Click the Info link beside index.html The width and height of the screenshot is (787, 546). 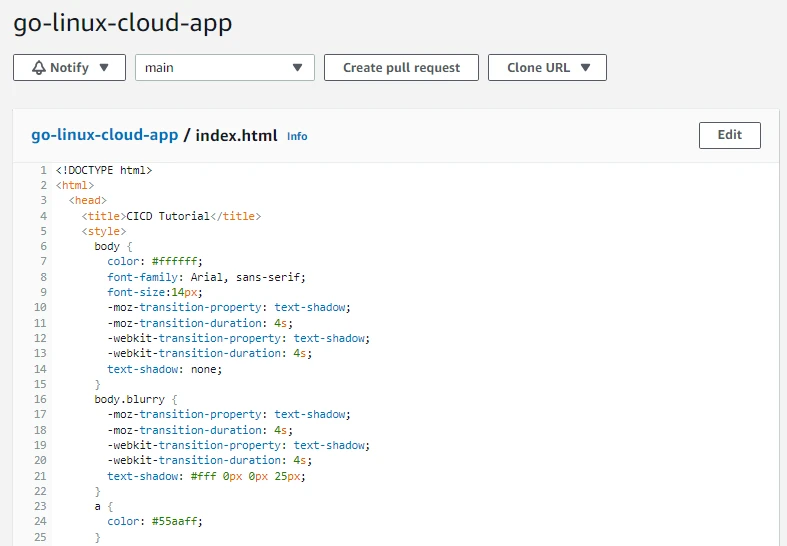click(x=297, y=136)
